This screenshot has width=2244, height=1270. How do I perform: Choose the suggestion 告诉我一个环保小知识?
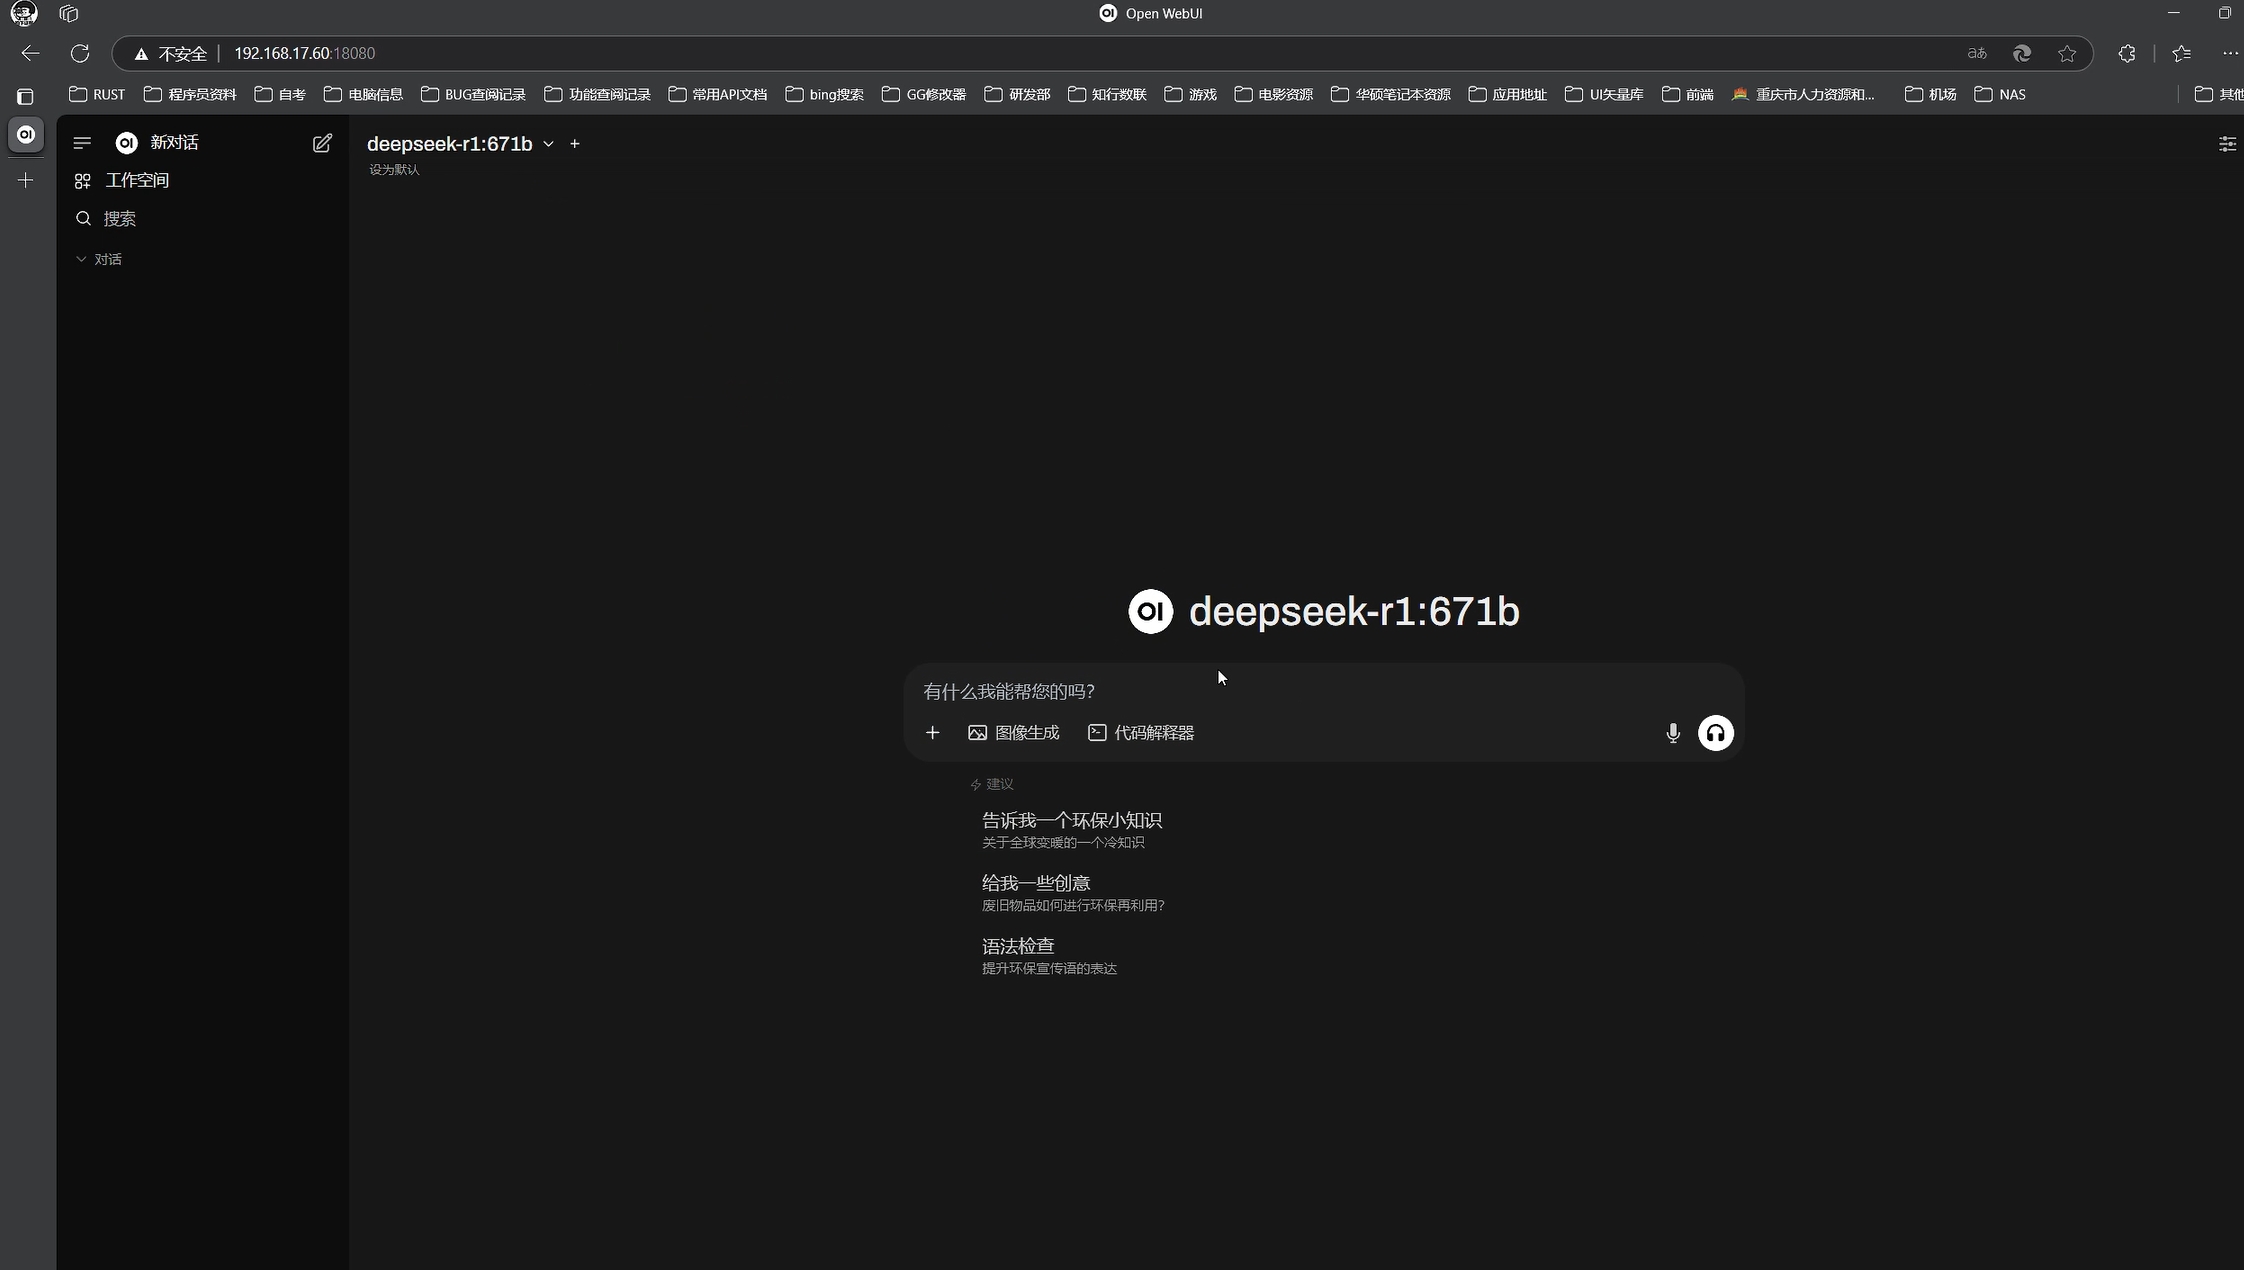1072,830
